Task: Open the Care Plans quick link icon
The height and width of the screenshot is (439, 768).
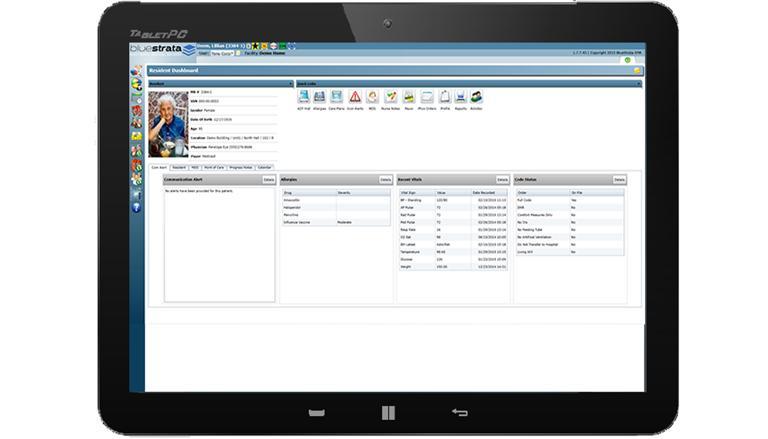Action: [x=336, y=97]
